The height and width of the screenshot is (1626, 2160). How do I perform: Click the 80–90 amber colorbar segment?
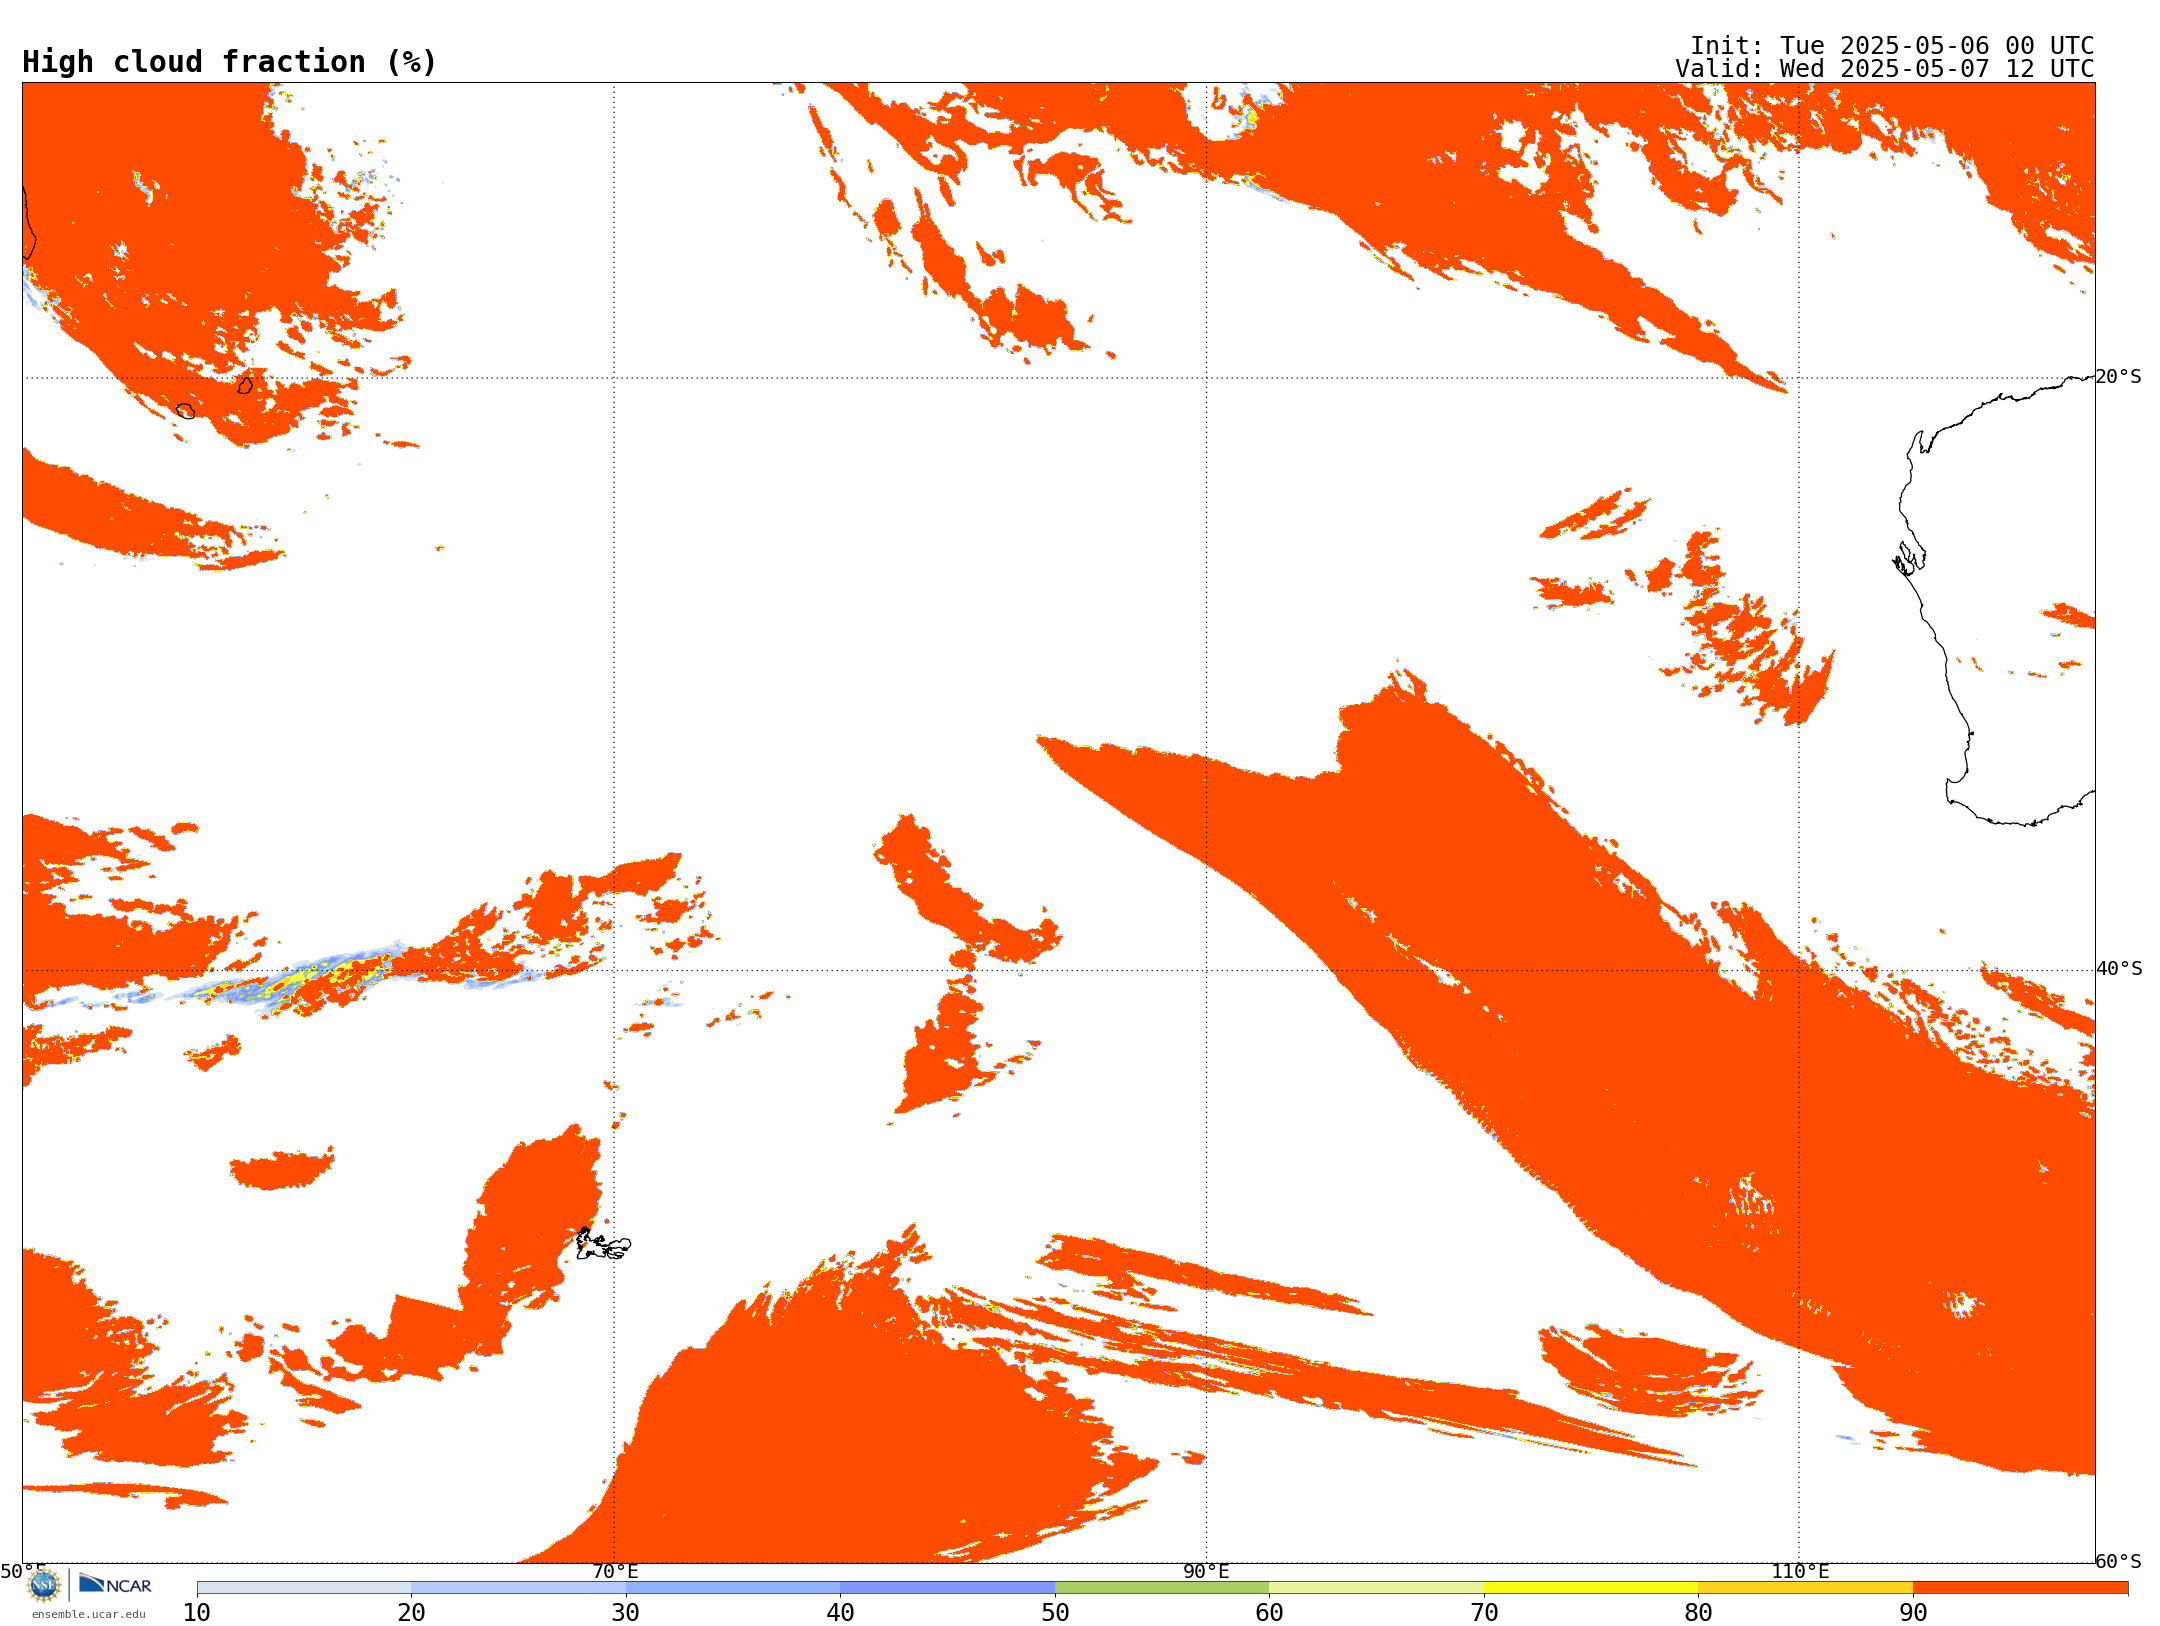1805,1588
